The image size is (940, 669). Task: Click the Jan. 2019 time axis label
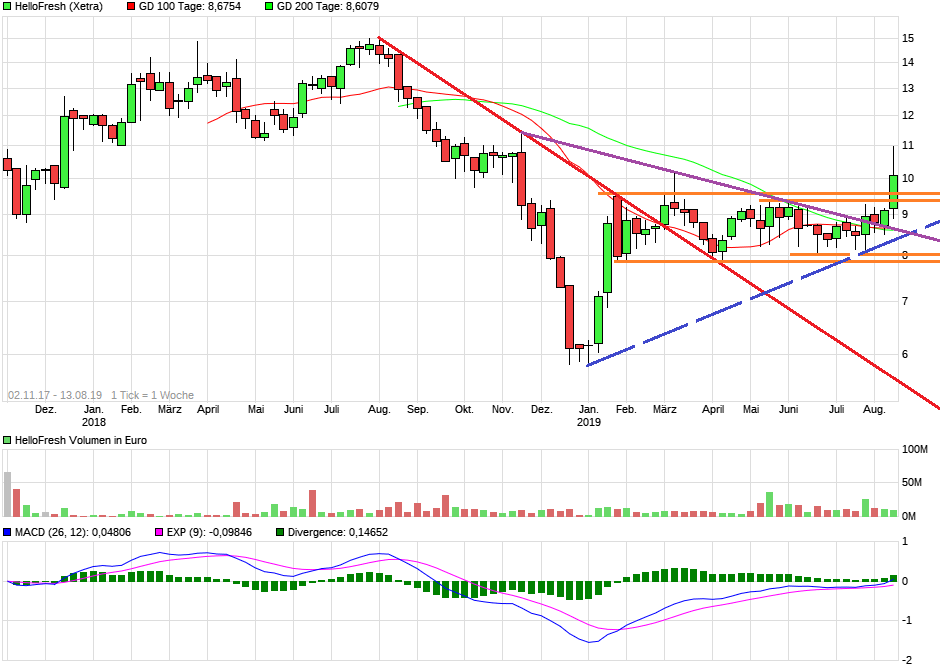tap(589, 415)
